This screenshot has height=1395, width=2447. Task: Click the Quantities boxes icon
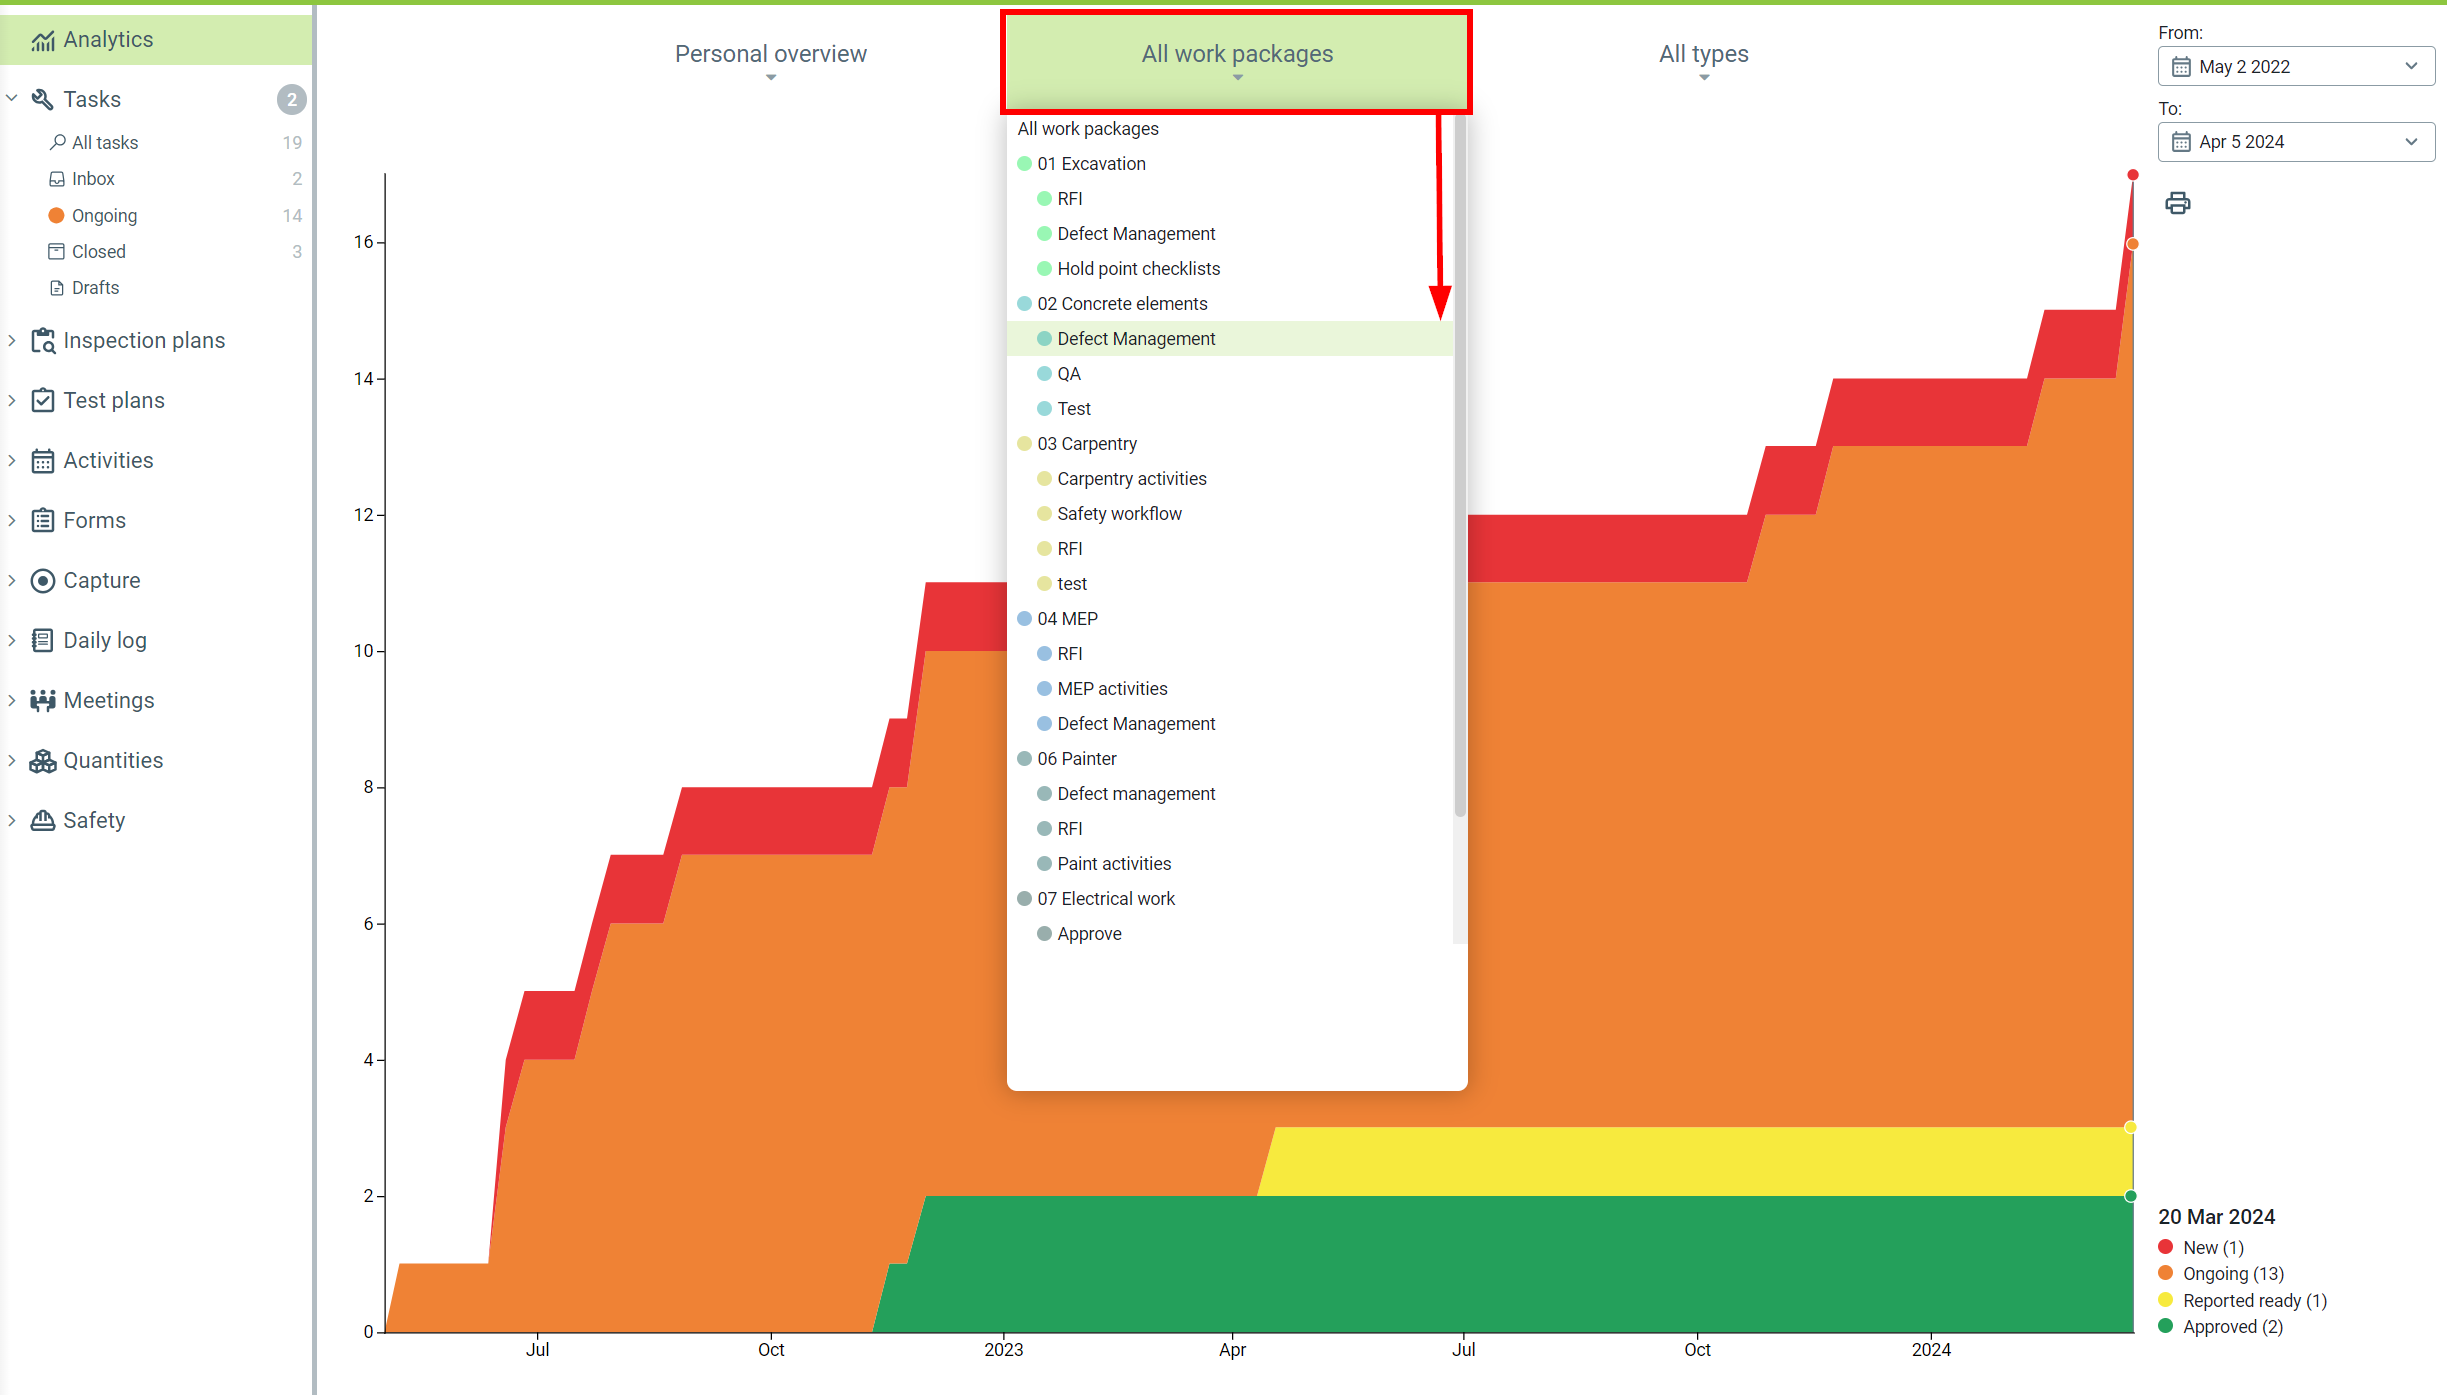[x=43, y=761]
